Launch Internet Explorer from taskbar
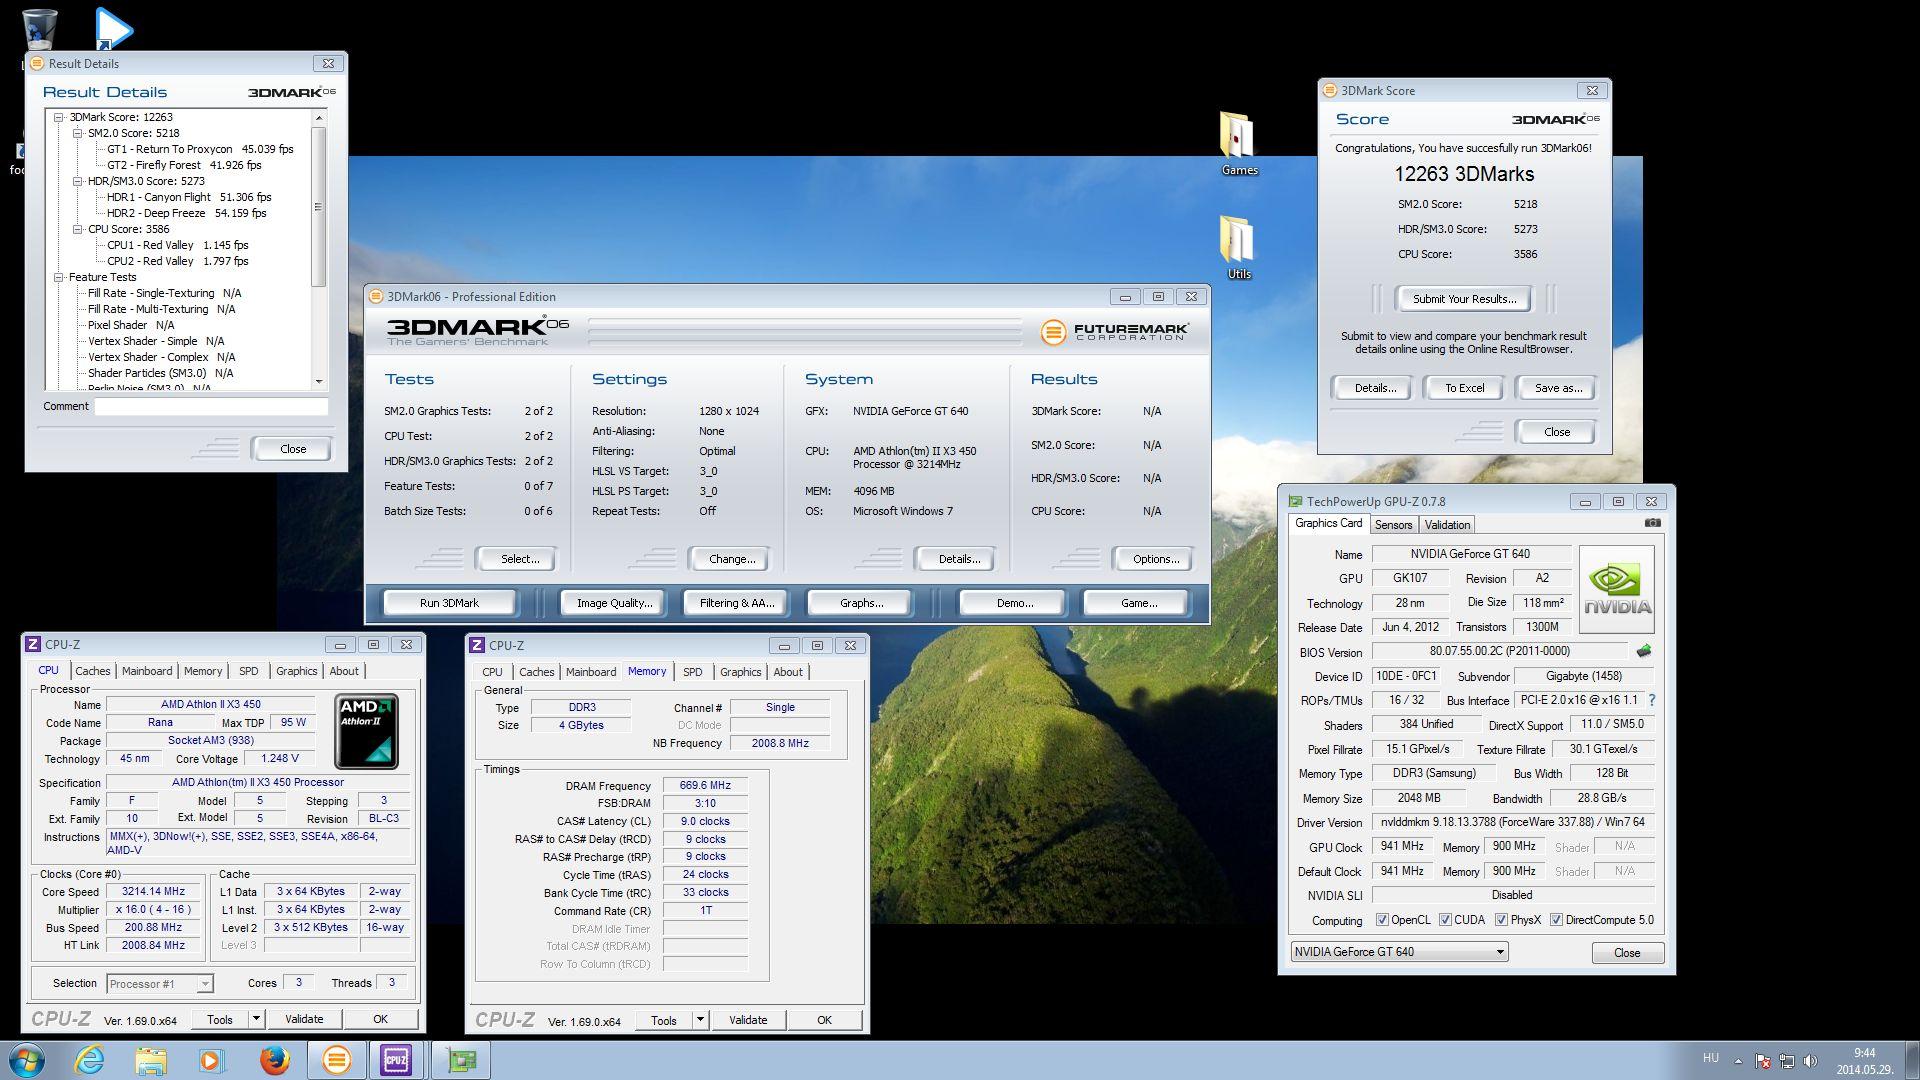1920x1080 pixels. tap(90, 1060)
